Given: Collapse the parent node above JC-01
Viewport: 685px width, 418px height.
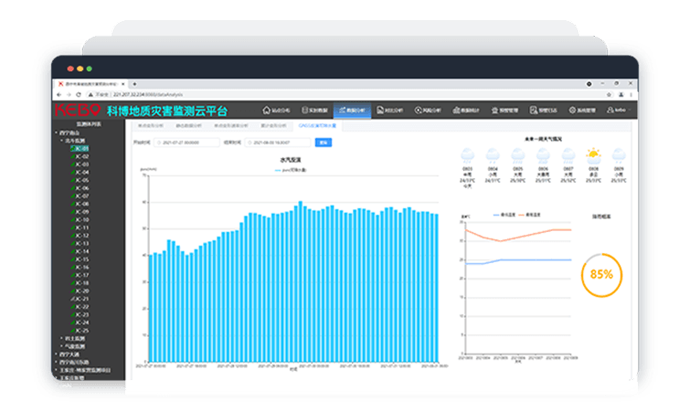Looking at the screenshot, I should (63, 141).
